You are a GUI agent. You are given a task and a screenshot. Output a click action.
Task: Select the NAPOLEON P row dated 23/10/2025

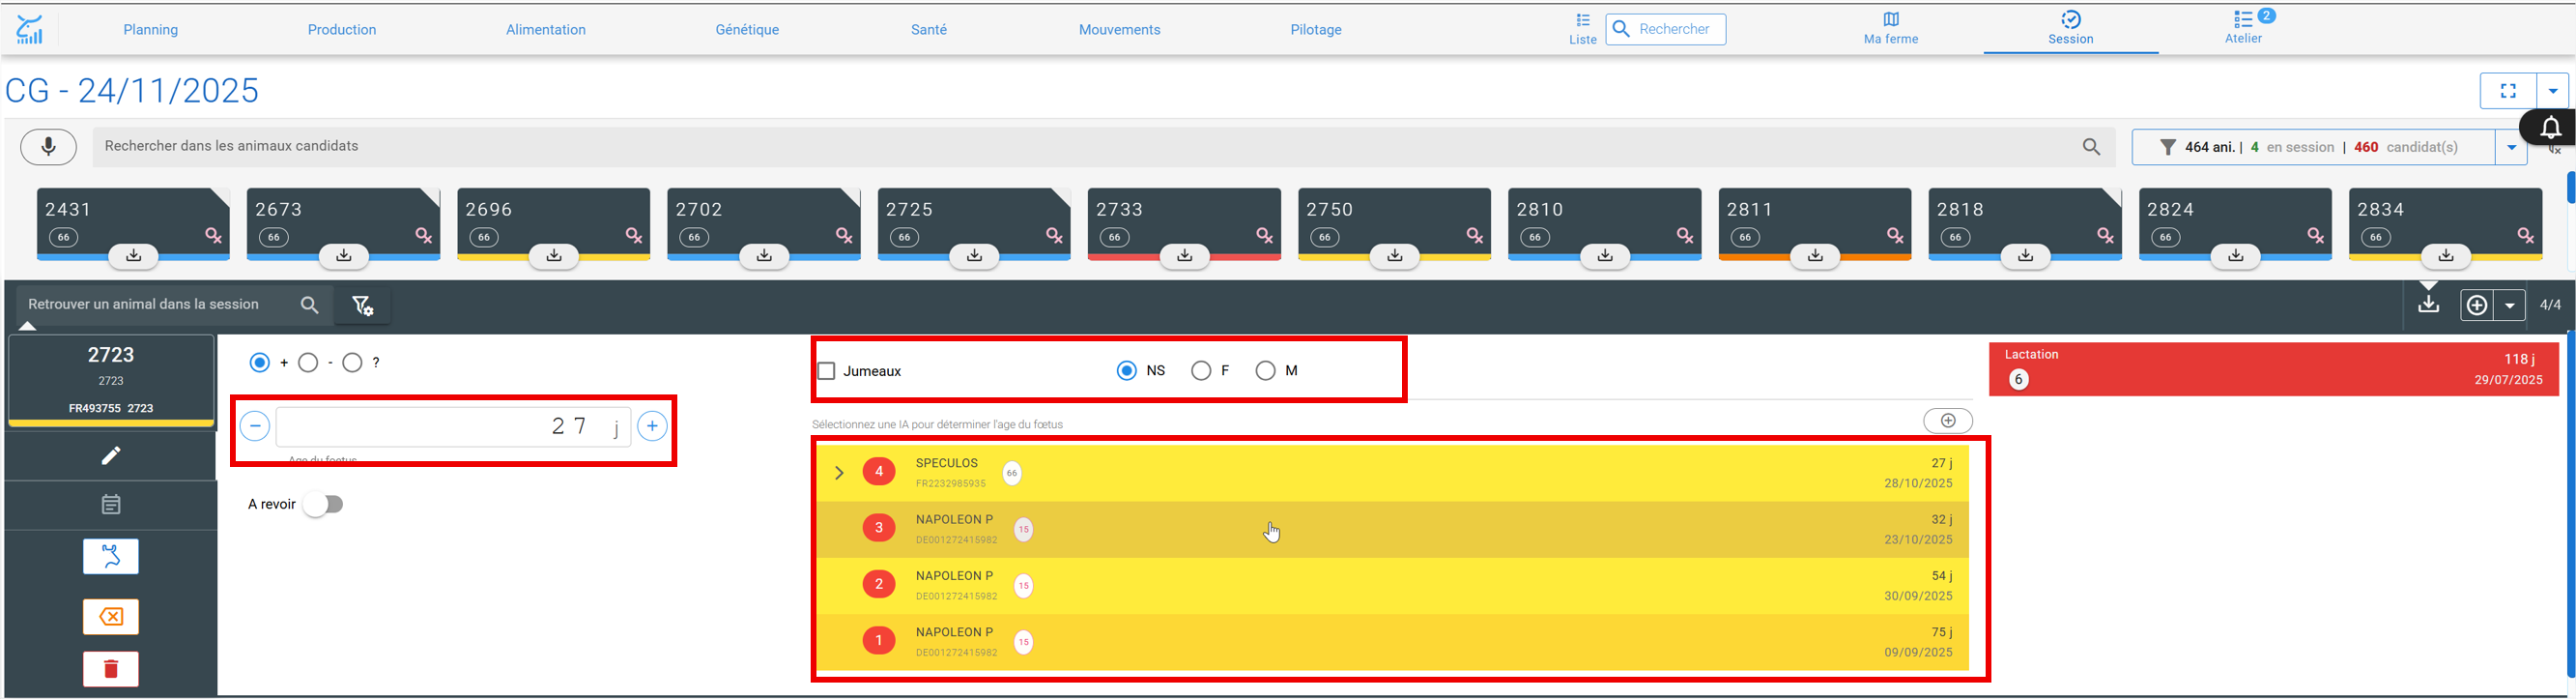[1393, 530]
